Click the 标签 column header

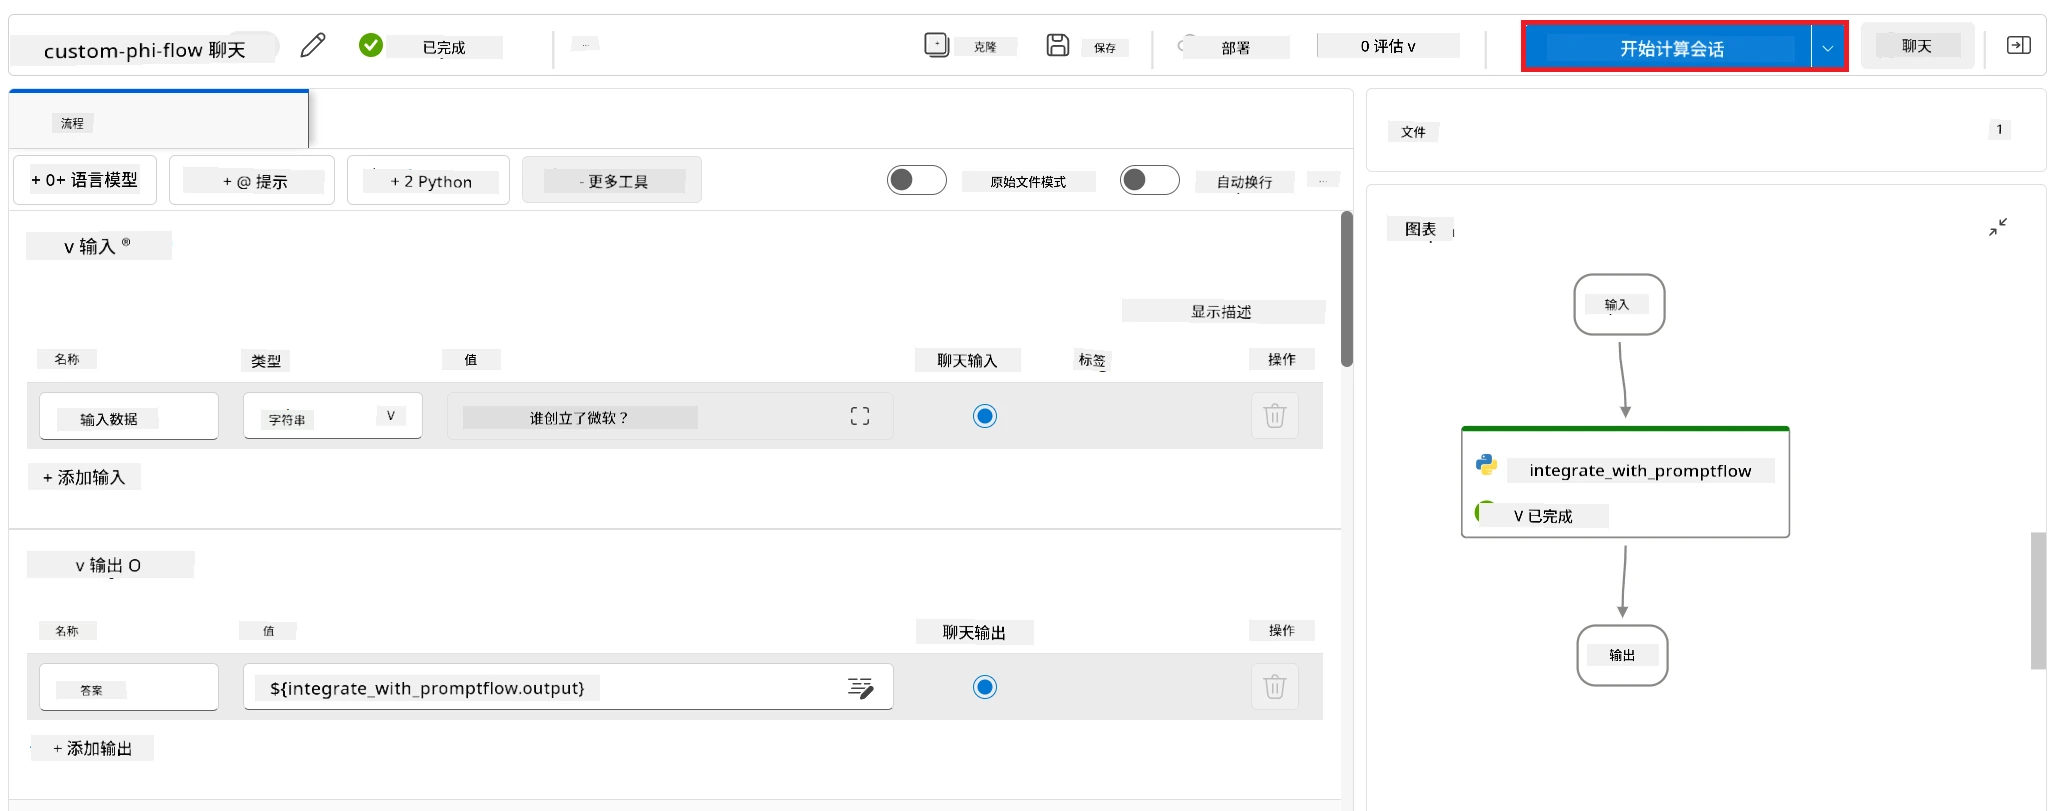point(1092,360)
